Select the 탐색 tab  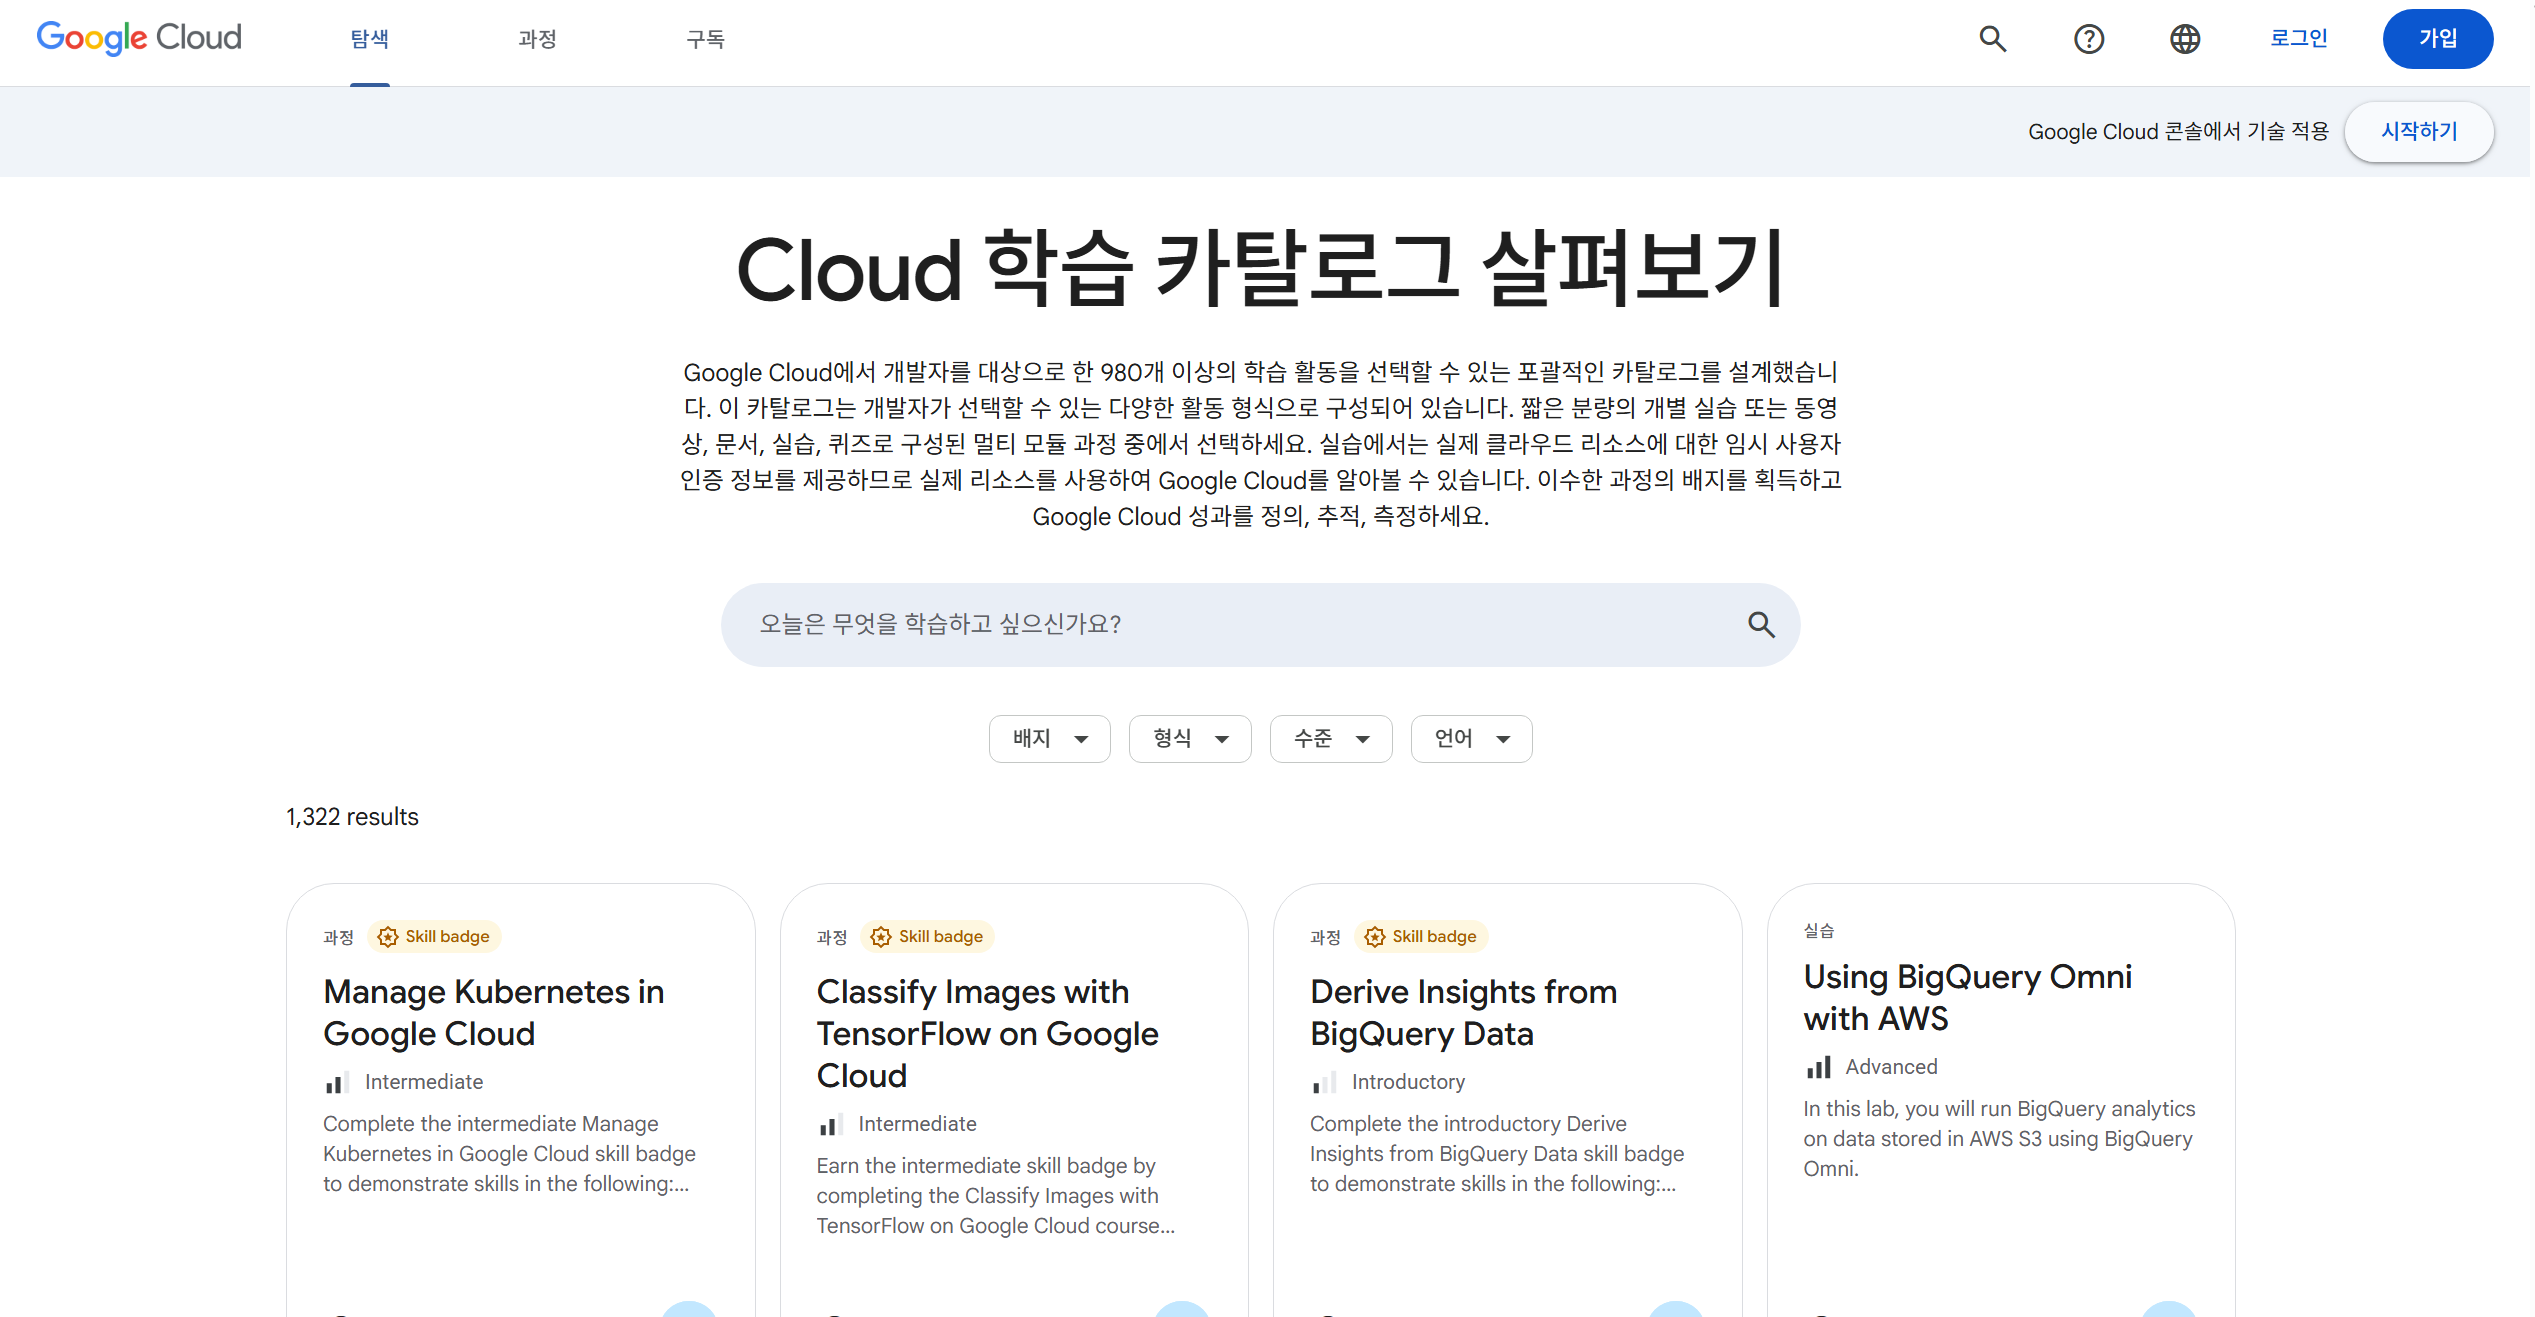[369, 39]
